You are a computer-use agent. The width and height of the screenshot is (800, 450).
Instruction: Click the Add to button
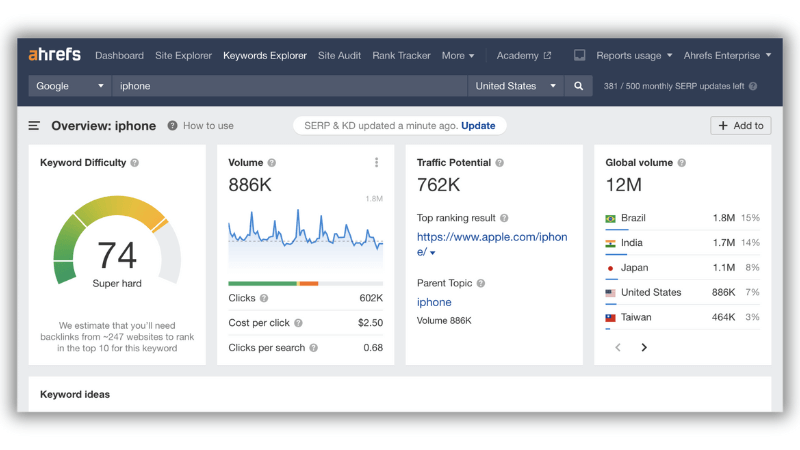click(x=740, y=126)
